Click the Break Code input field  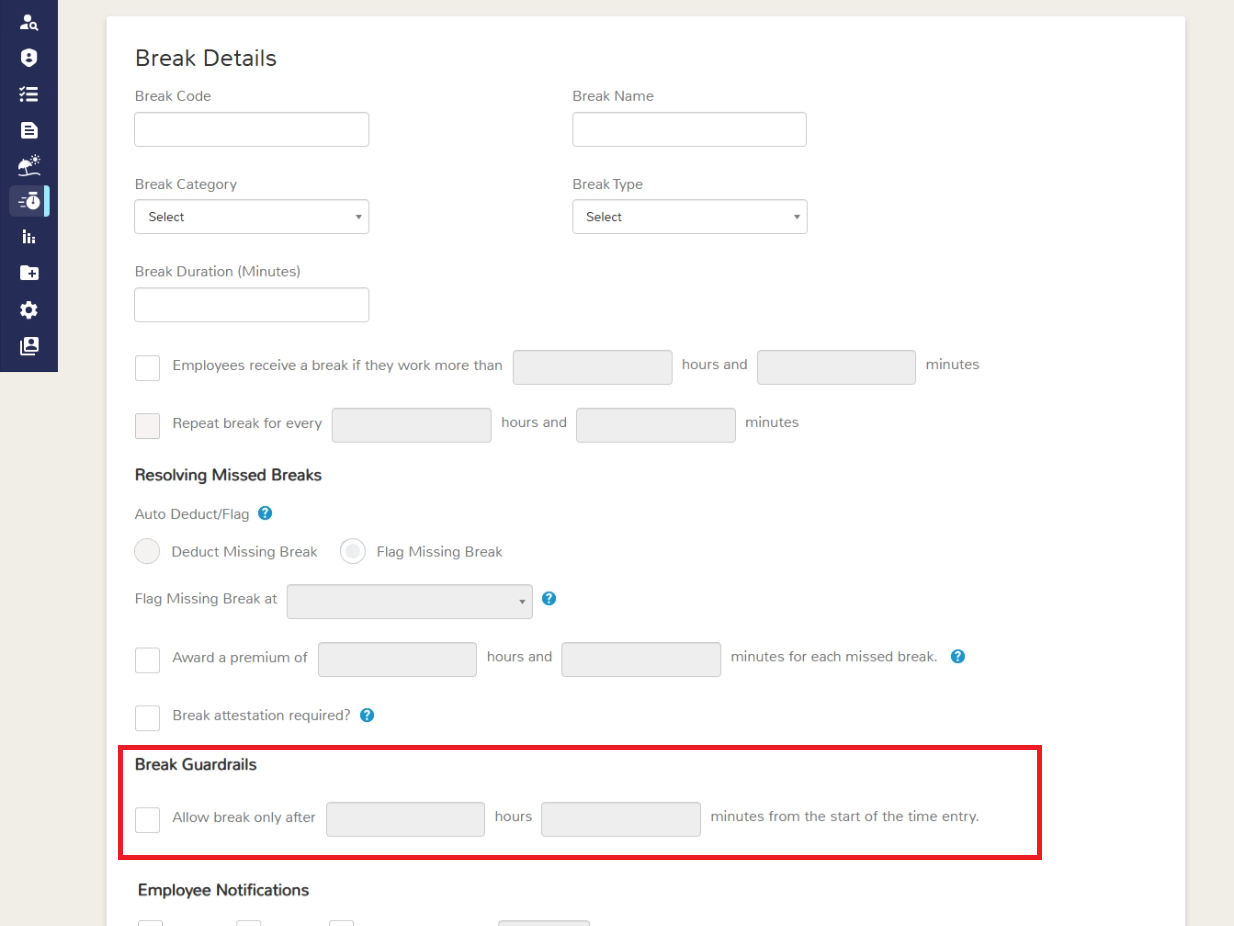coord(252,129)
